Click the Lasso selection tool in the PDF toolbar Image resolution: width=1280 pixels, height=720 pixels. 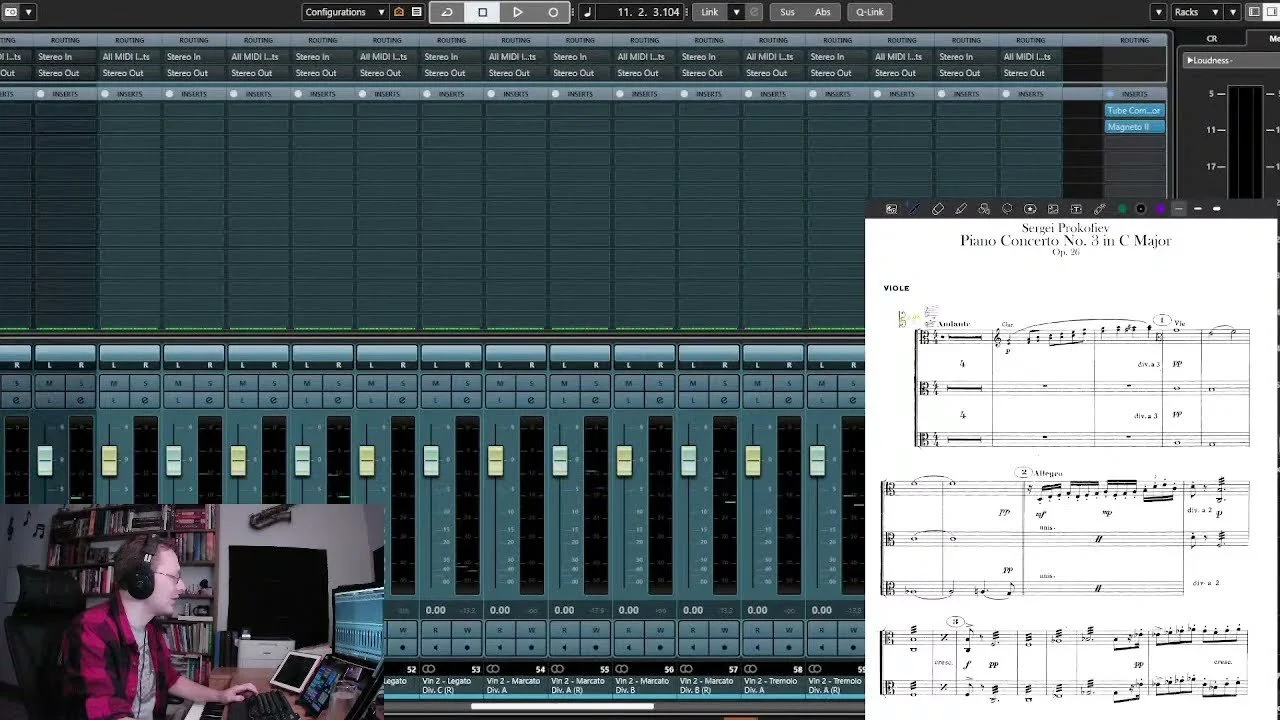pos(1007,208)
